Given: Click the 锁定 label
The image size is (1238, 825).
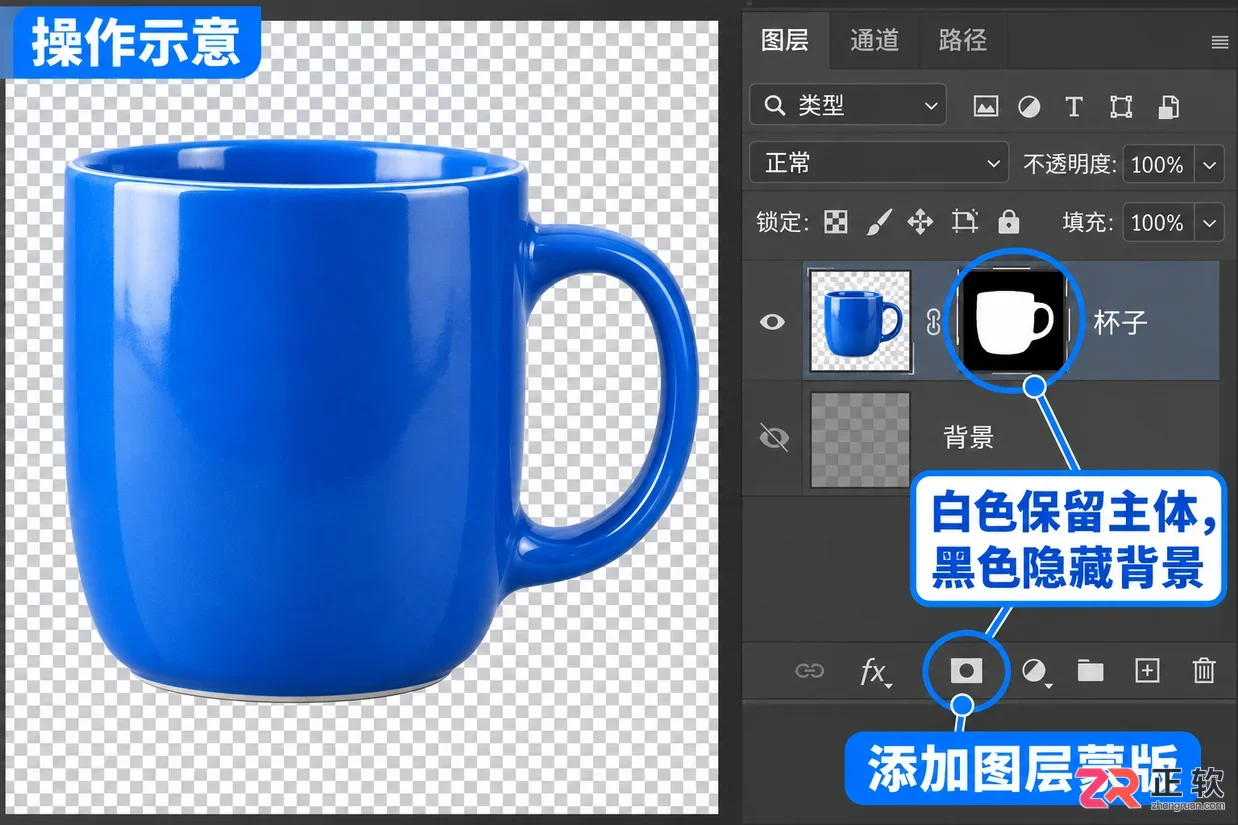Looking at the screenshot, I should 783,222.
